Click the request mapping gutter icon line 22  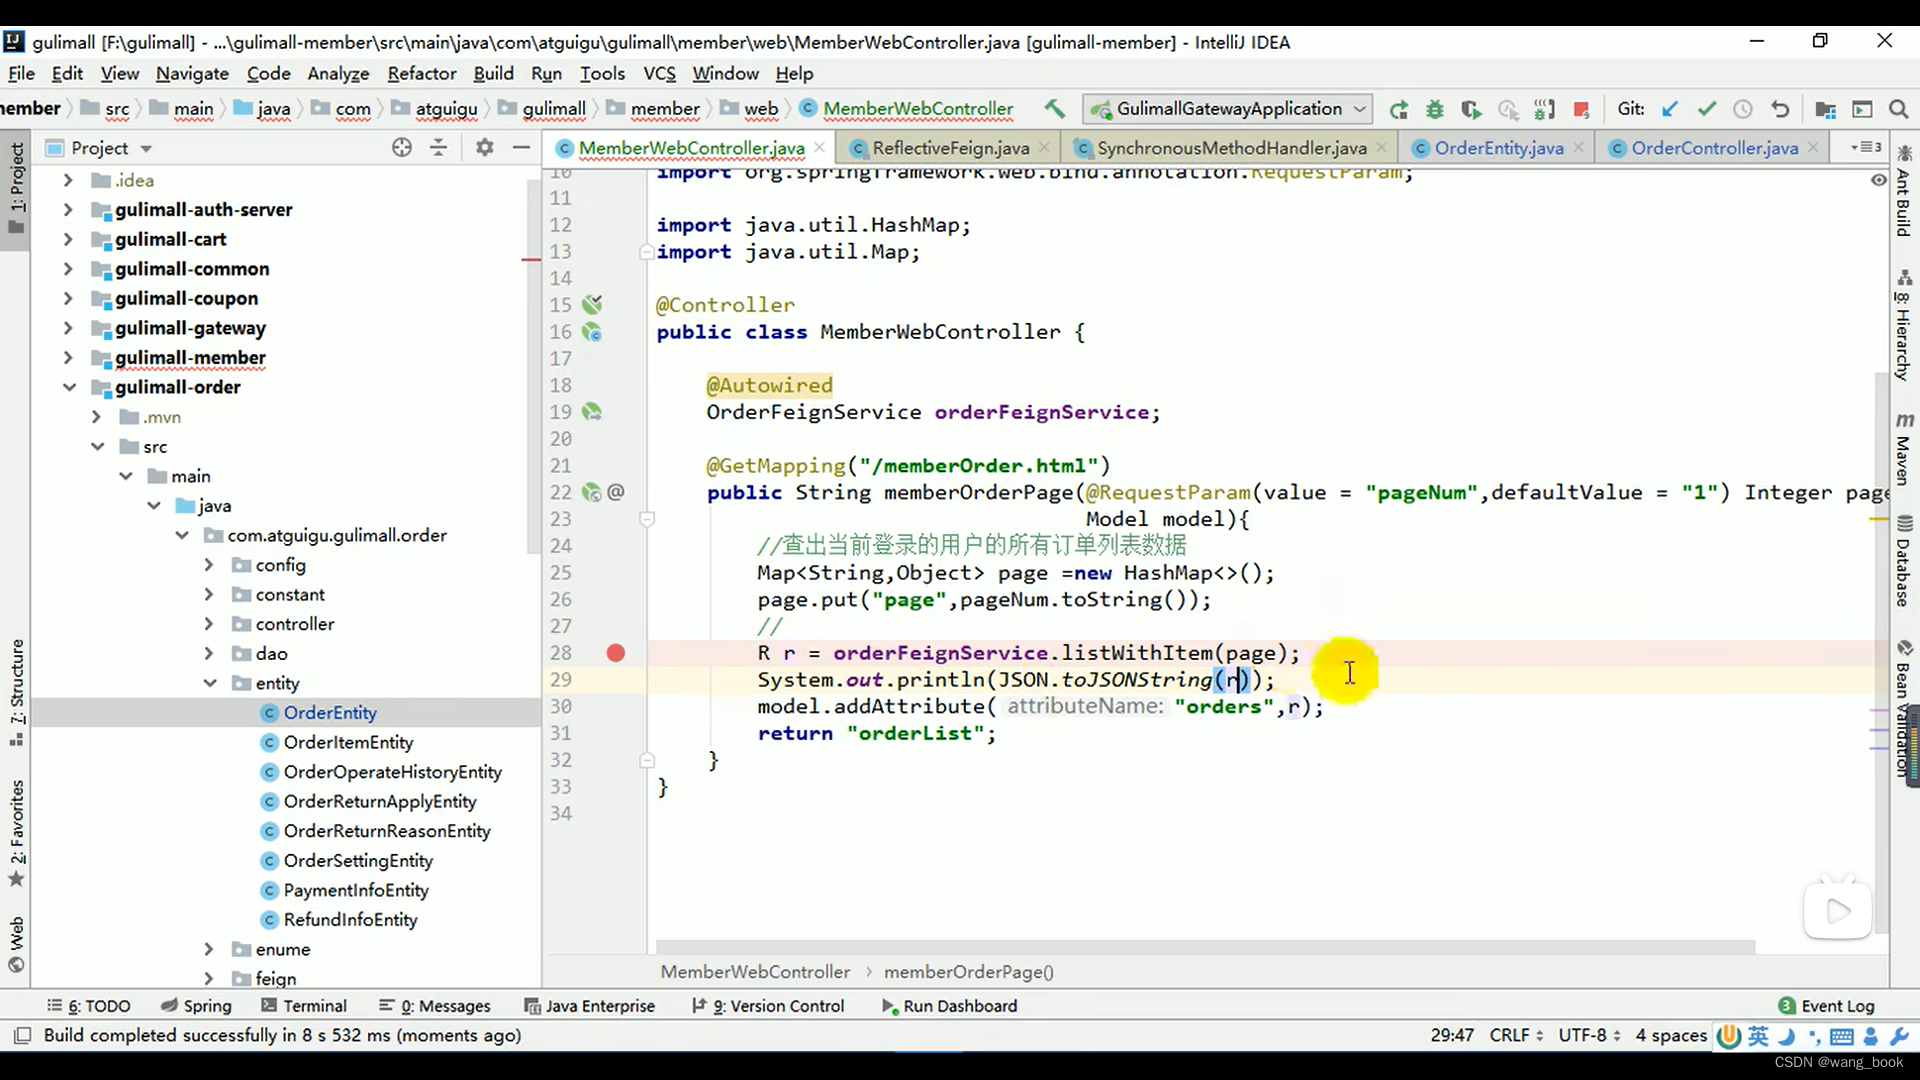point(592,492)
